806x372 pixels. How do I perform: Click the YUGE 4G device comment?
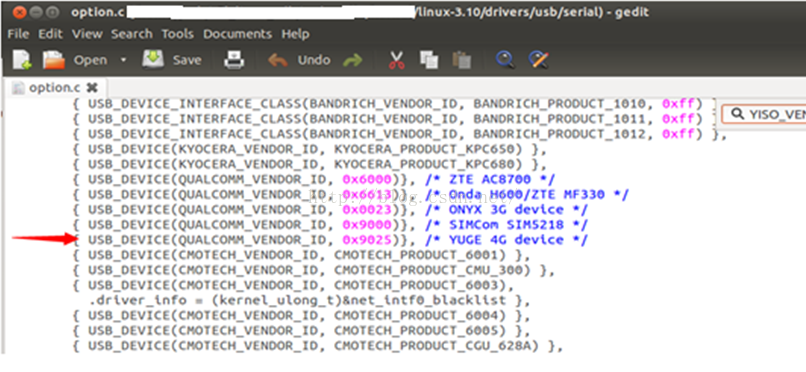[506, 240]
